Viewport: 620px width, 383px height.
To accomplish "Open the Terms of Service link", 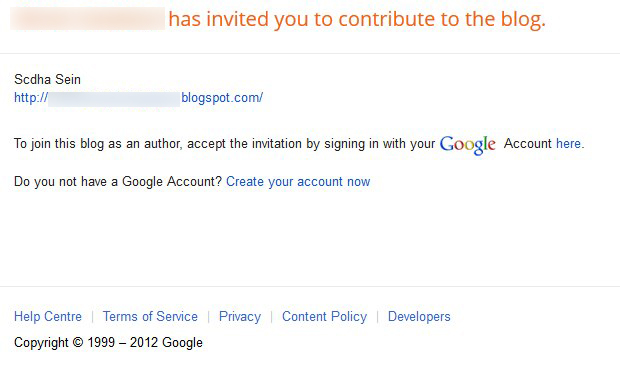I will click(150, 316).
